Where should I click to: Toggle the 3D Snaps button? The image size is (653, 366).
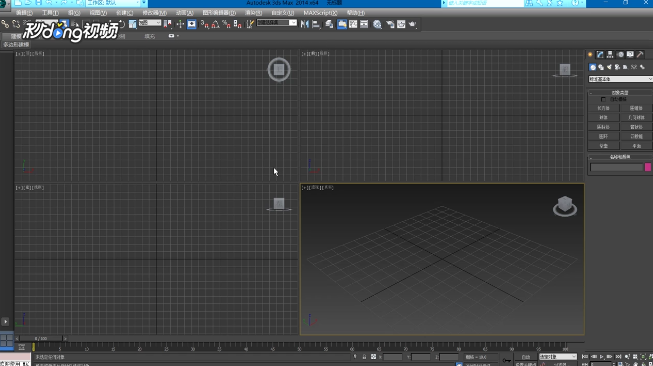coord(204,24)
